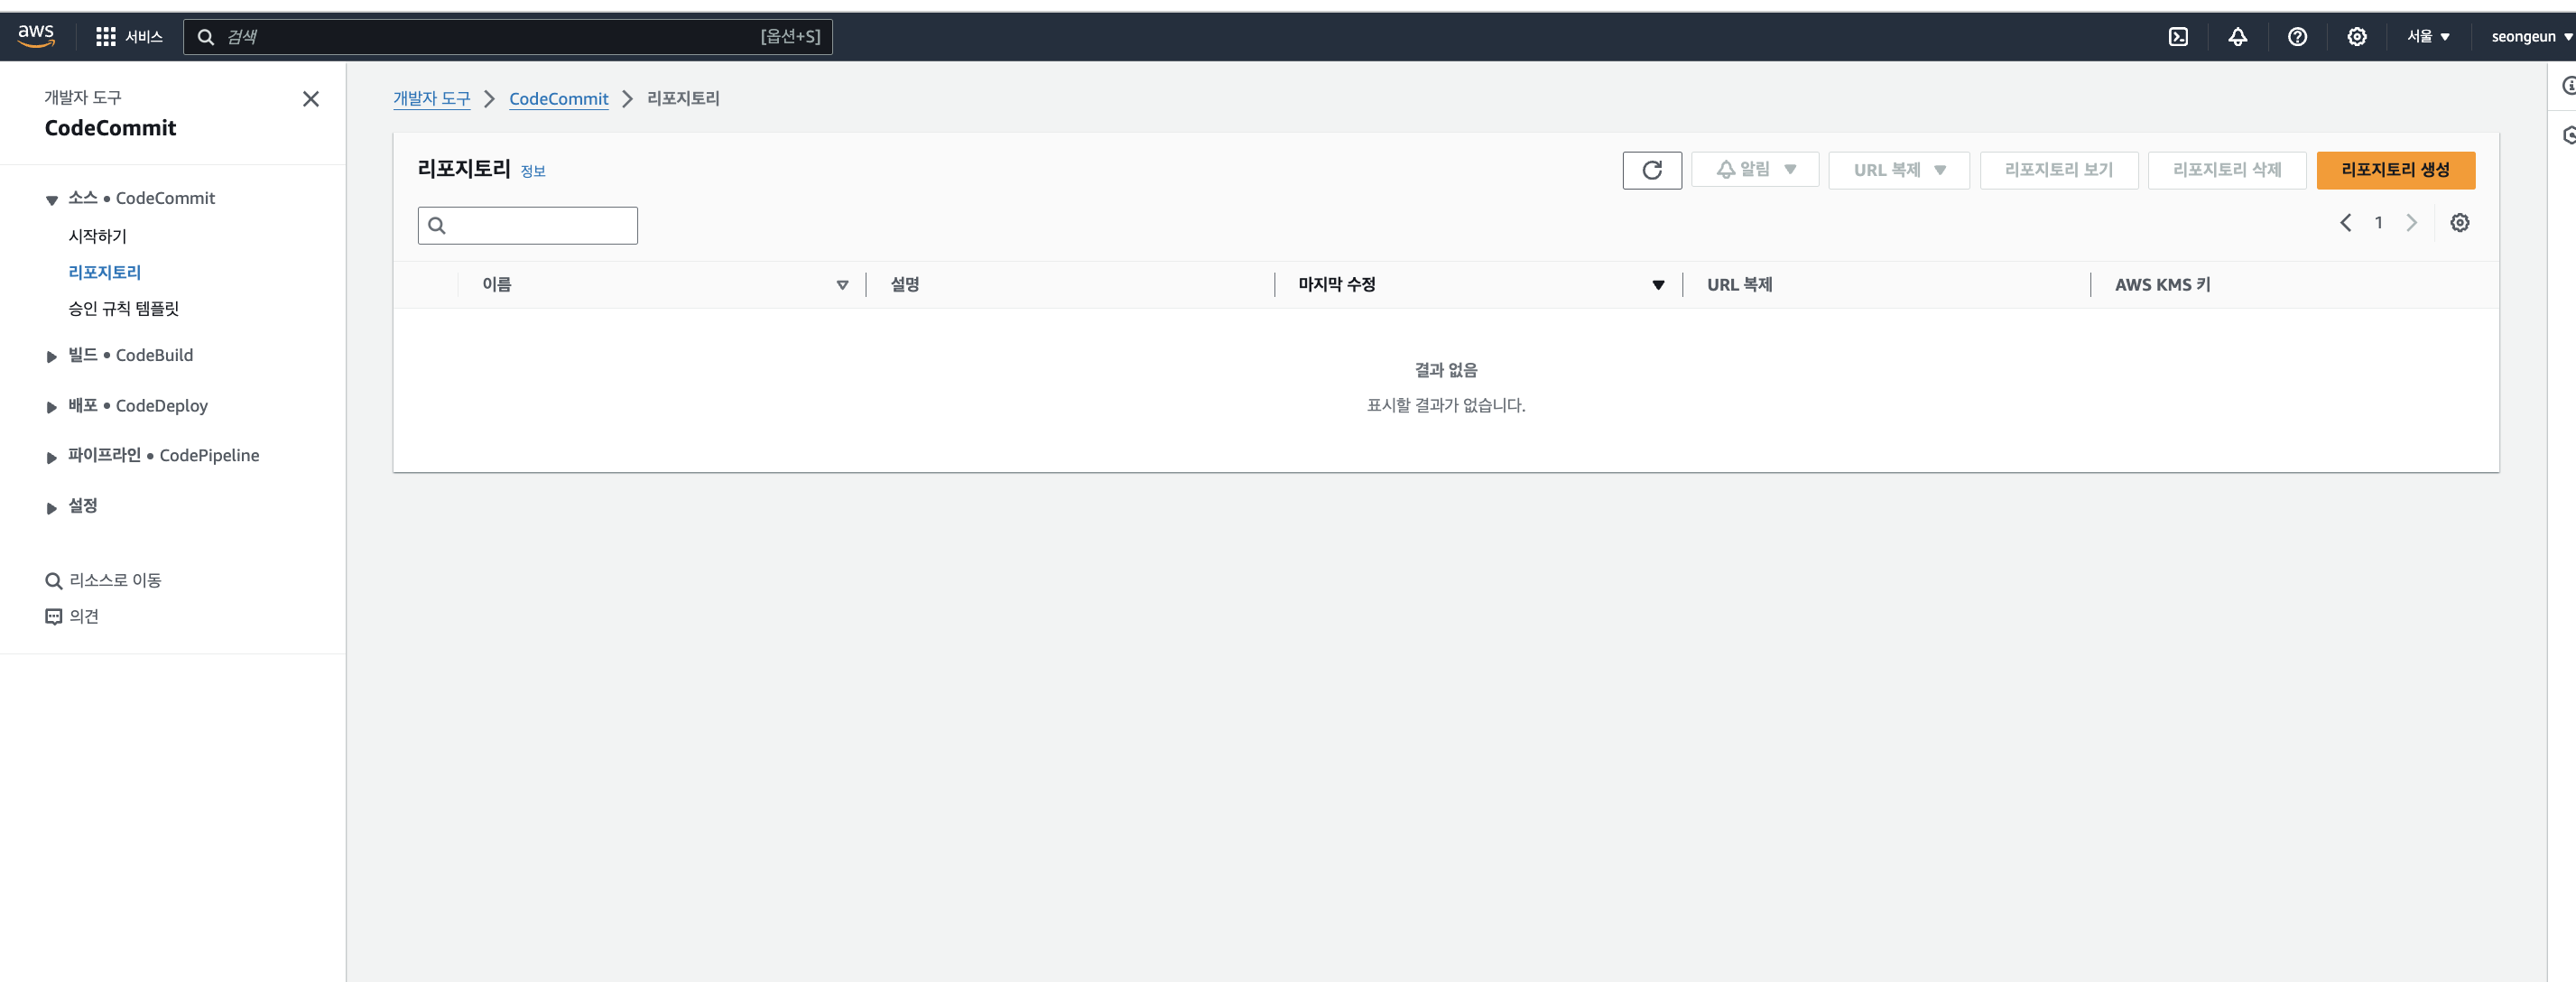Screen dimensions: 2576x982
Task: Expand the 빌드 CodeBuild section
Action: [51, 357]
